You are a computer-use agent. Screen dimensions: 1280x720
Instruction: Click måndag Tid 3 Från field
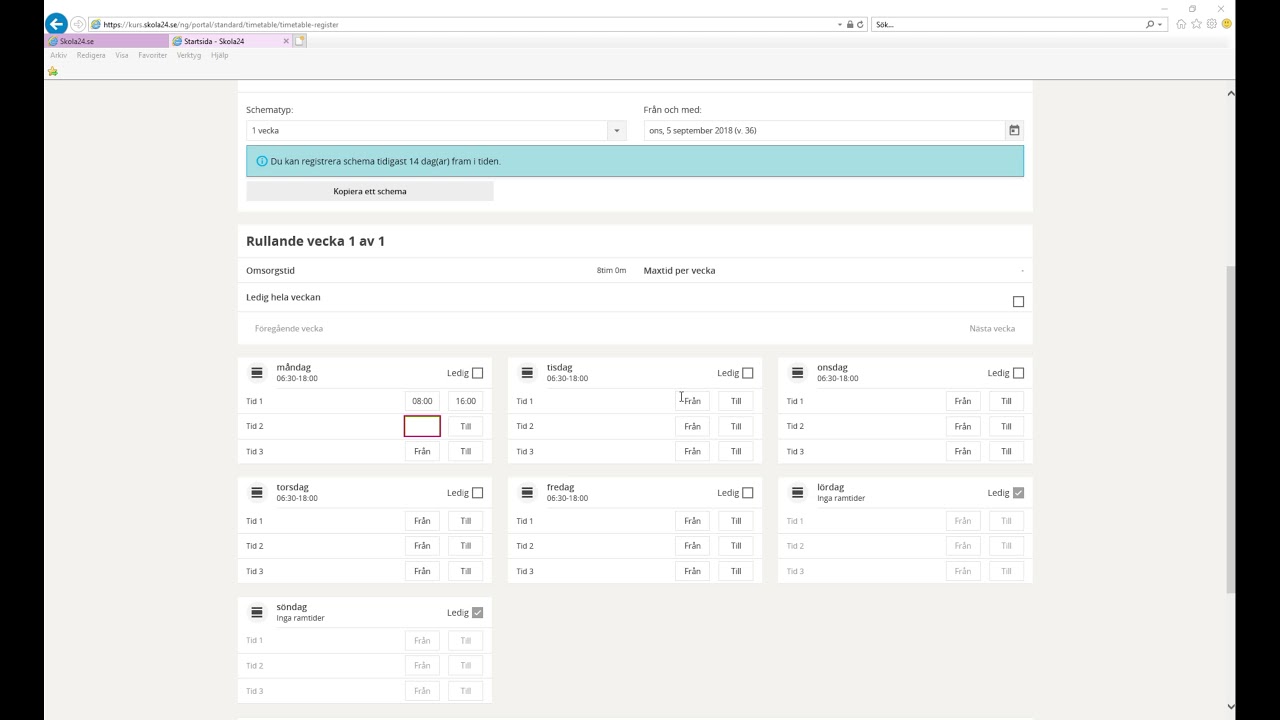click(422, 451)
